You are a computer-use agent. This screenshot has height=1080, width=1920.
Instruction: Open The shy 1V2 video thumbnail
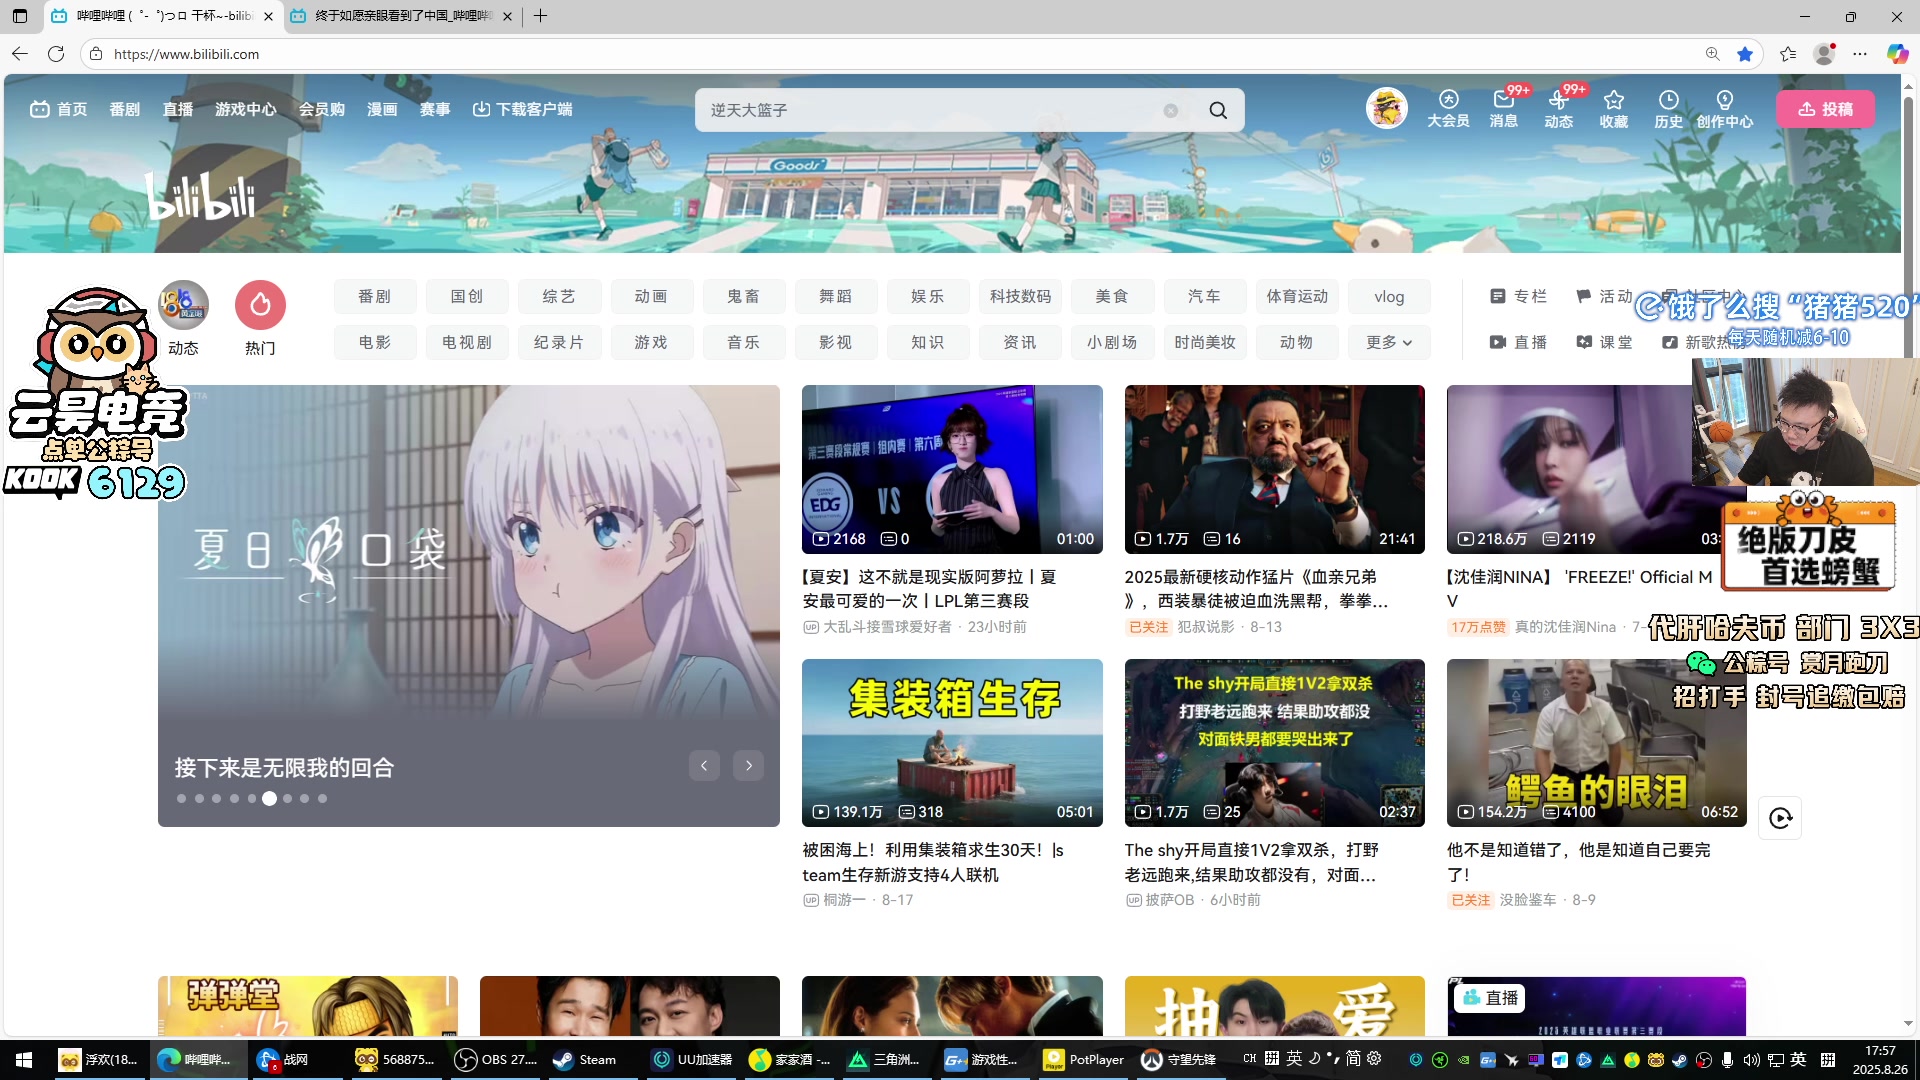click(1274, 742)
